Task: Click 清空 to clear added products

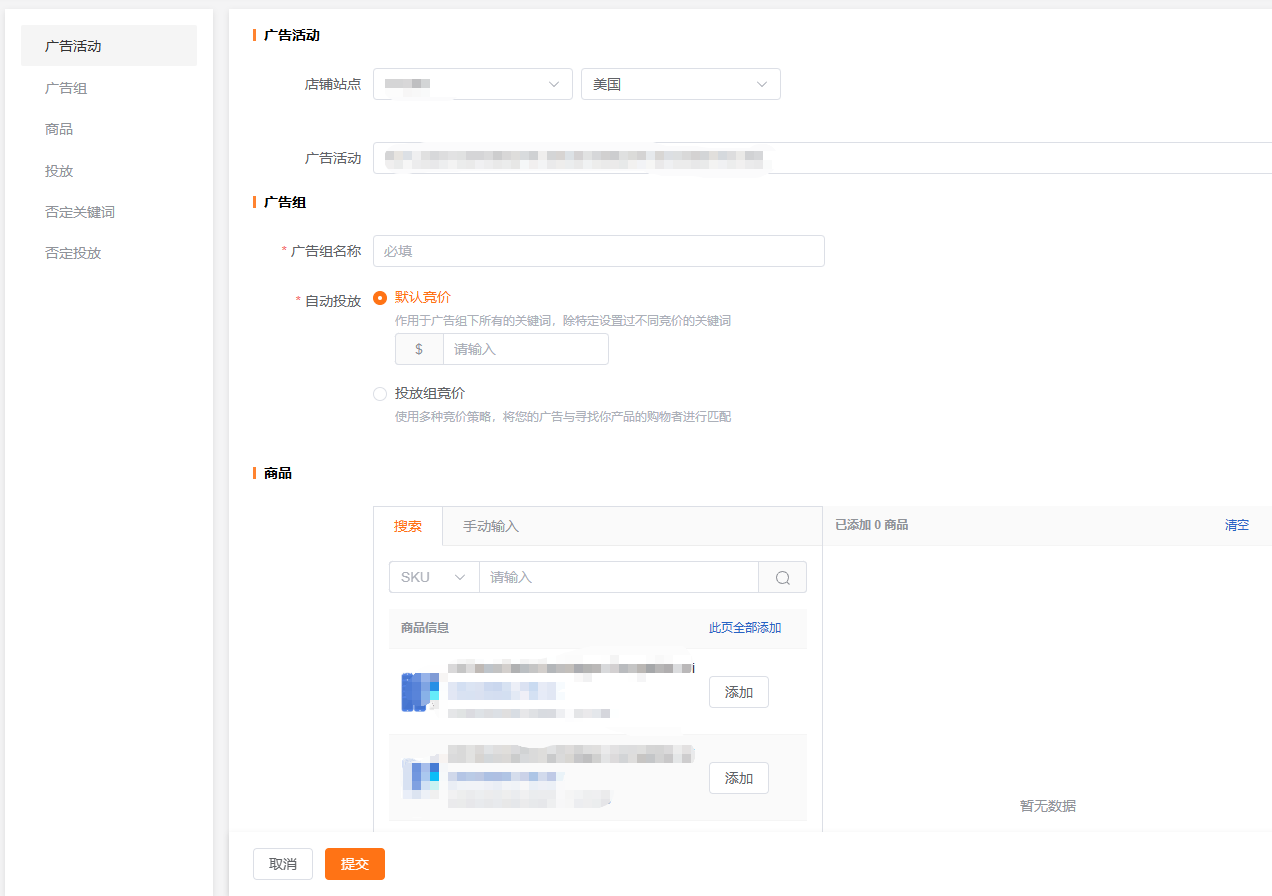Action: click(x=1237, y=525)
